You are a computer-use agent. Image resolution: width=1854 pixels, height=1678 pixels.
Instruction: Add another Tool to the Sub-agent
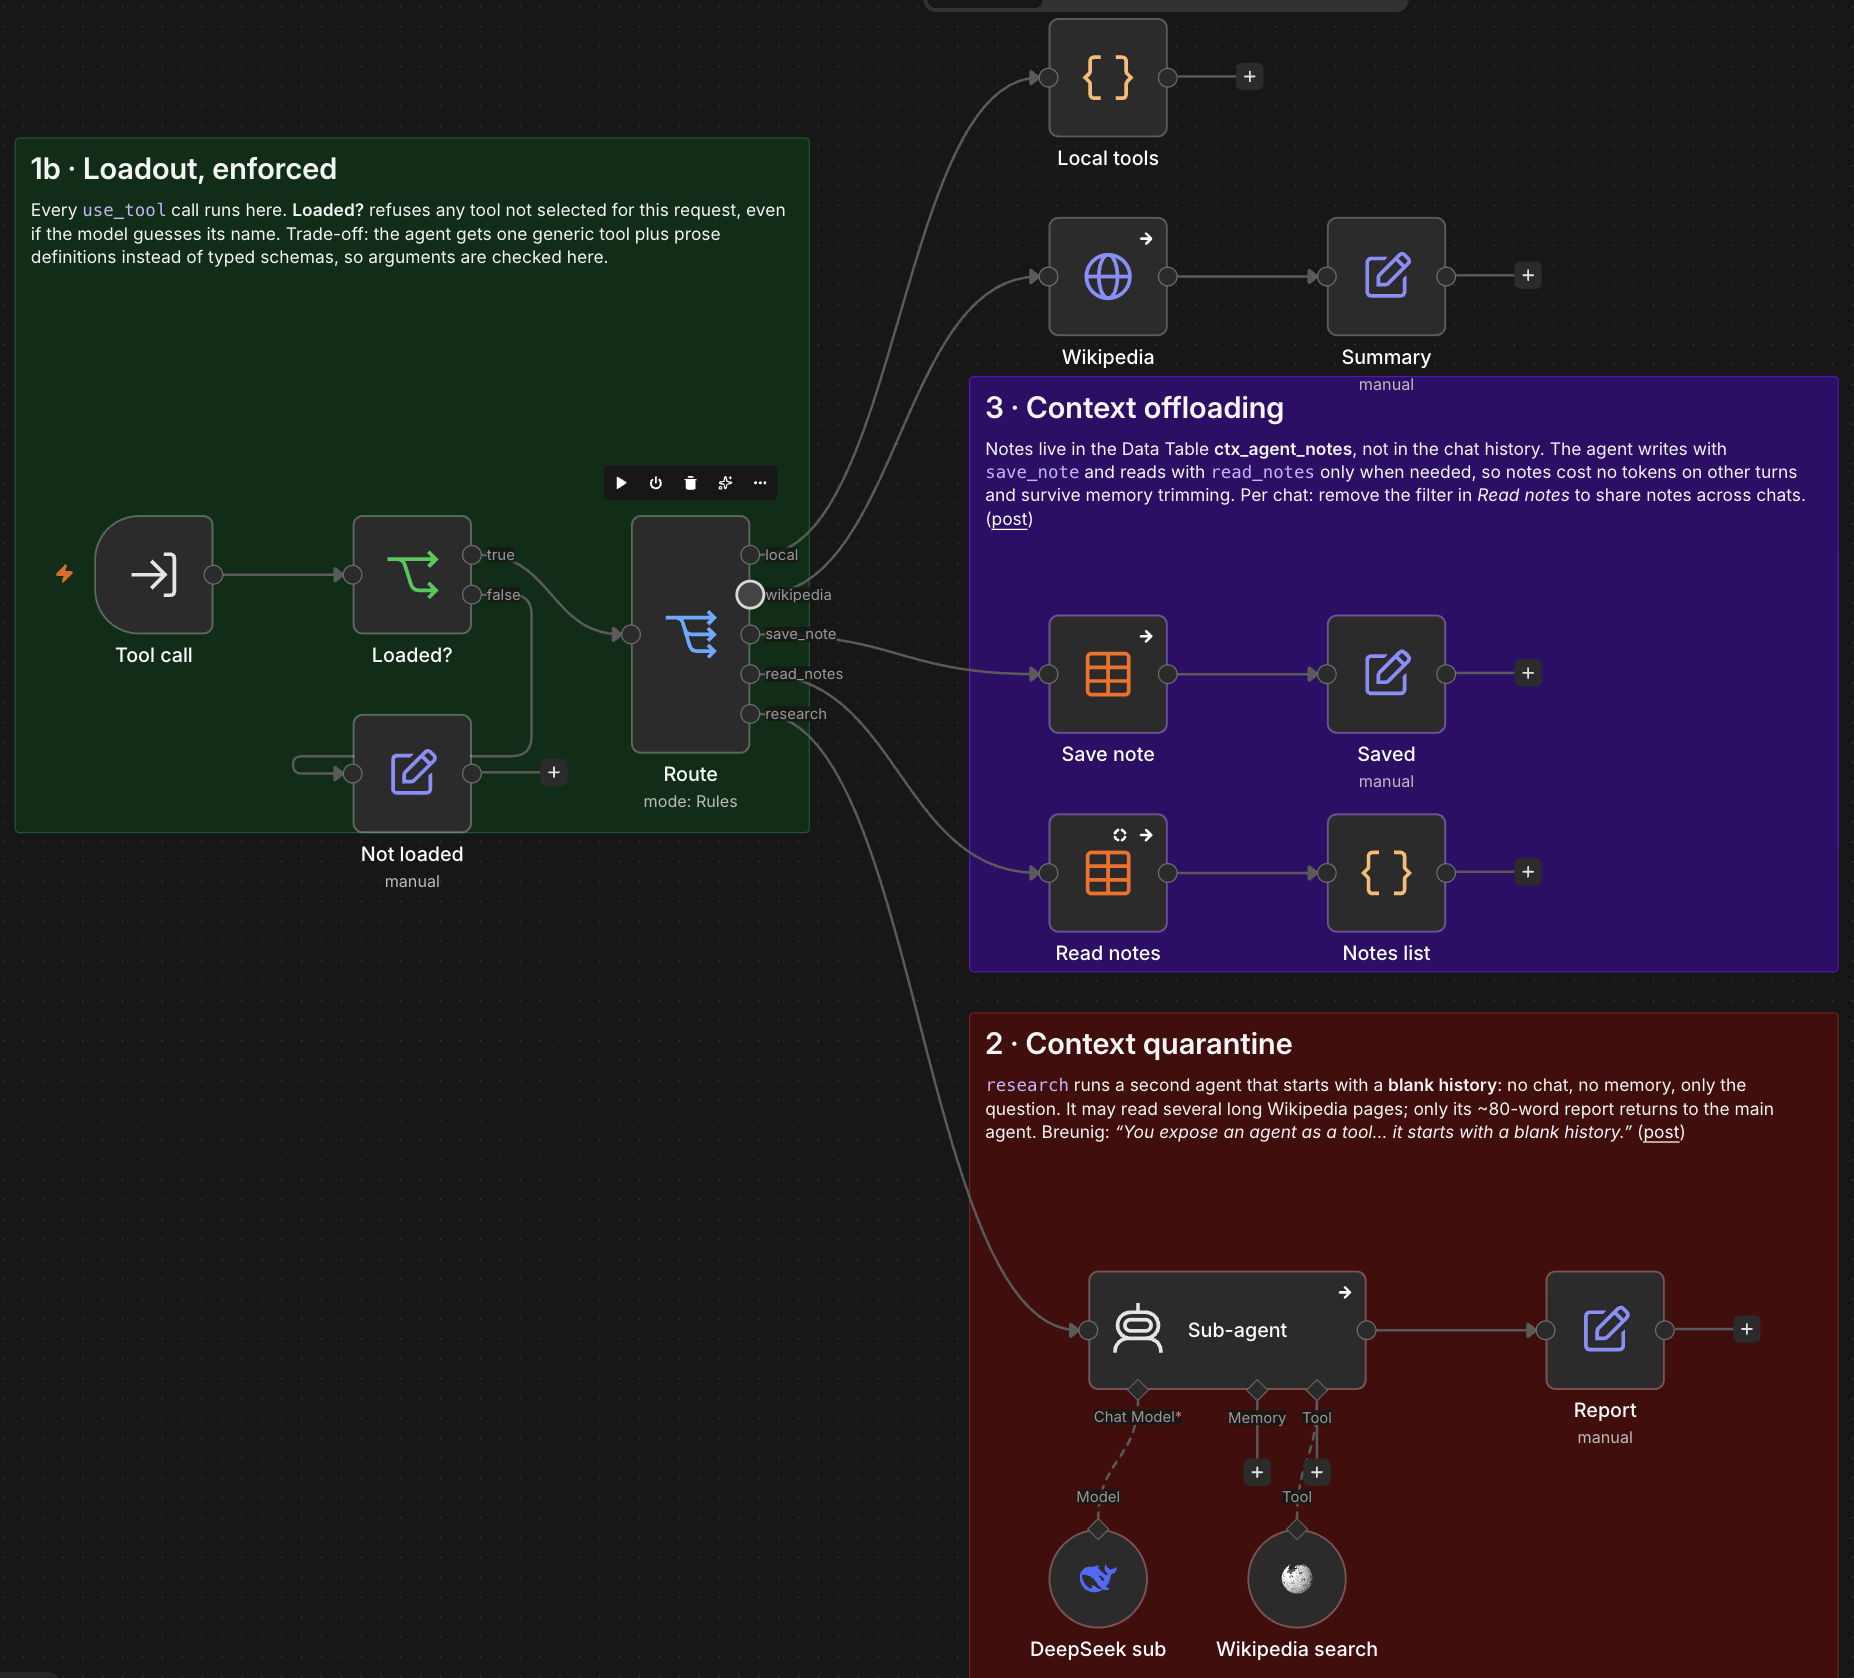point(1317,1472)
